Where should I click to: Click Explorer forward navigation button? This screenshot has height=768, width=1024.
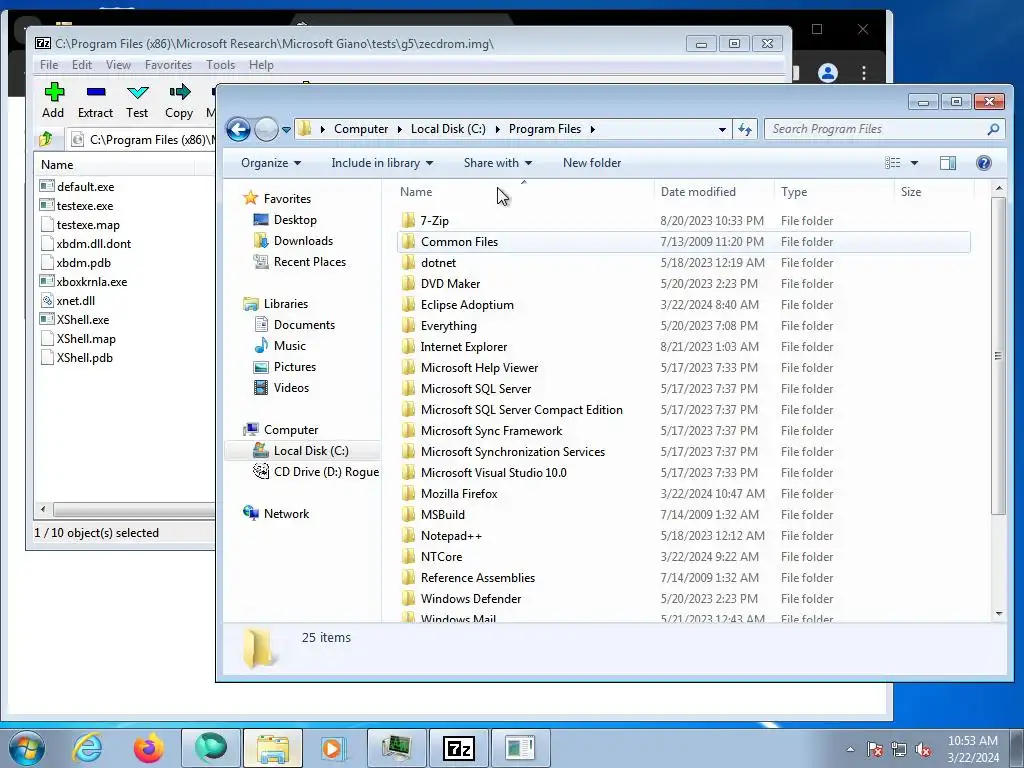pos(266,129)
